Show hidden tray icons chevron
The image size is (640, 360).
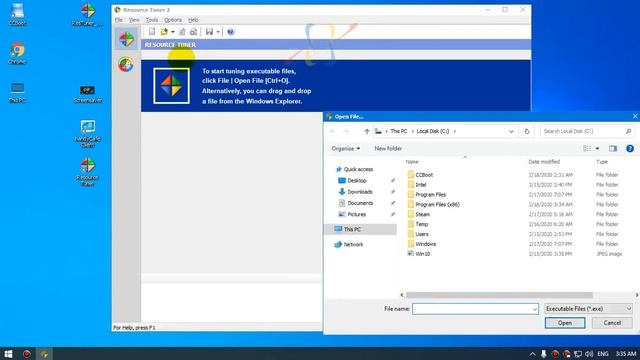[533, 354]
